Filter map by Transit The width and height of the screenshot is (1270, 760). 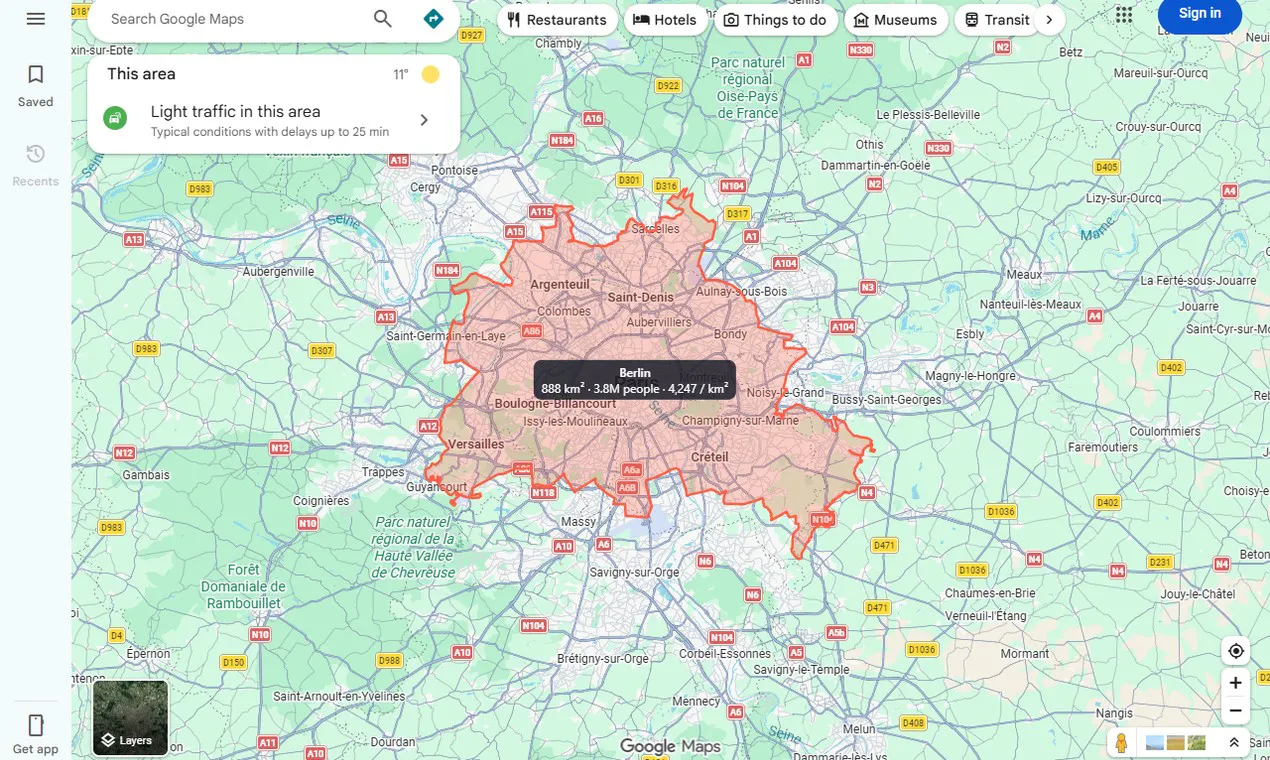(998, 20)
